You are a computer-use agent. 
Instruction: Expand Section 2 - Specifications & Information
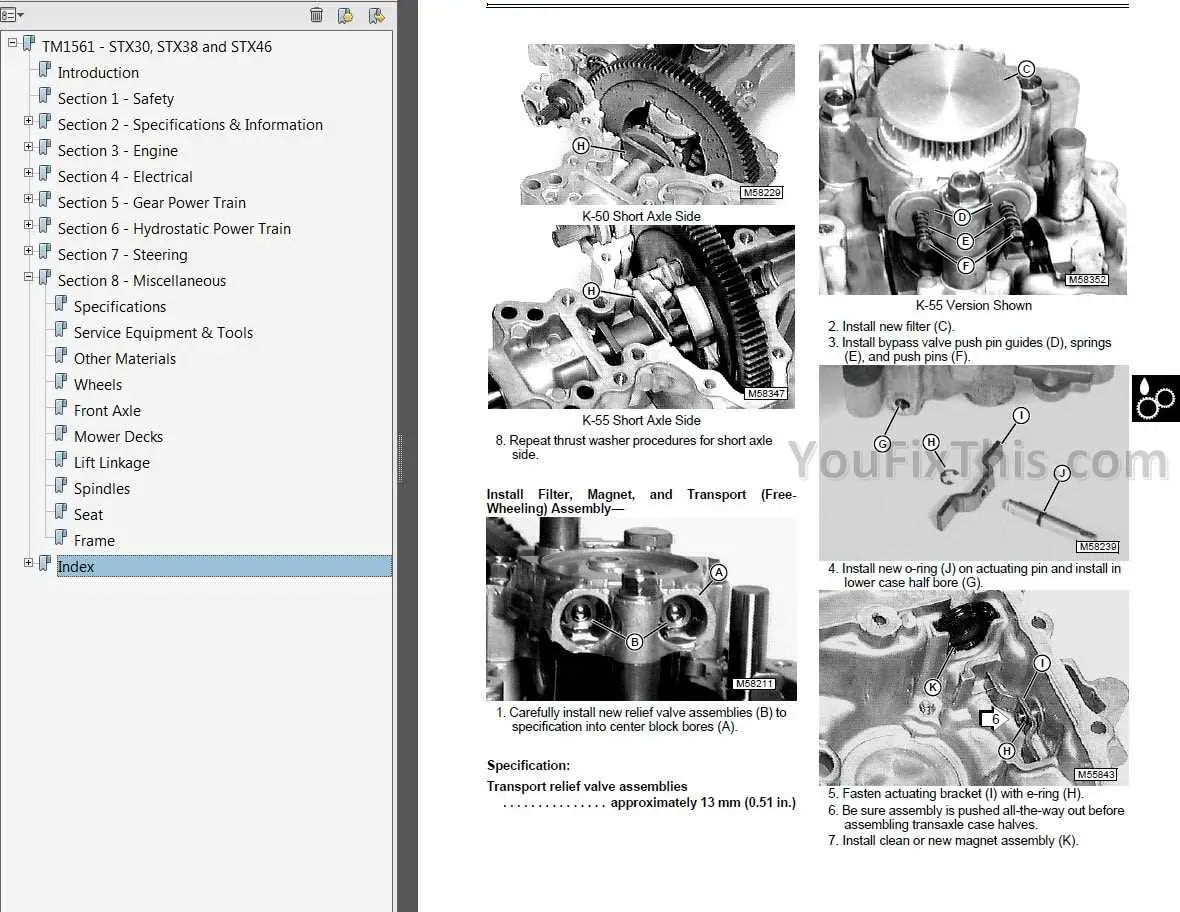[28, 120]
